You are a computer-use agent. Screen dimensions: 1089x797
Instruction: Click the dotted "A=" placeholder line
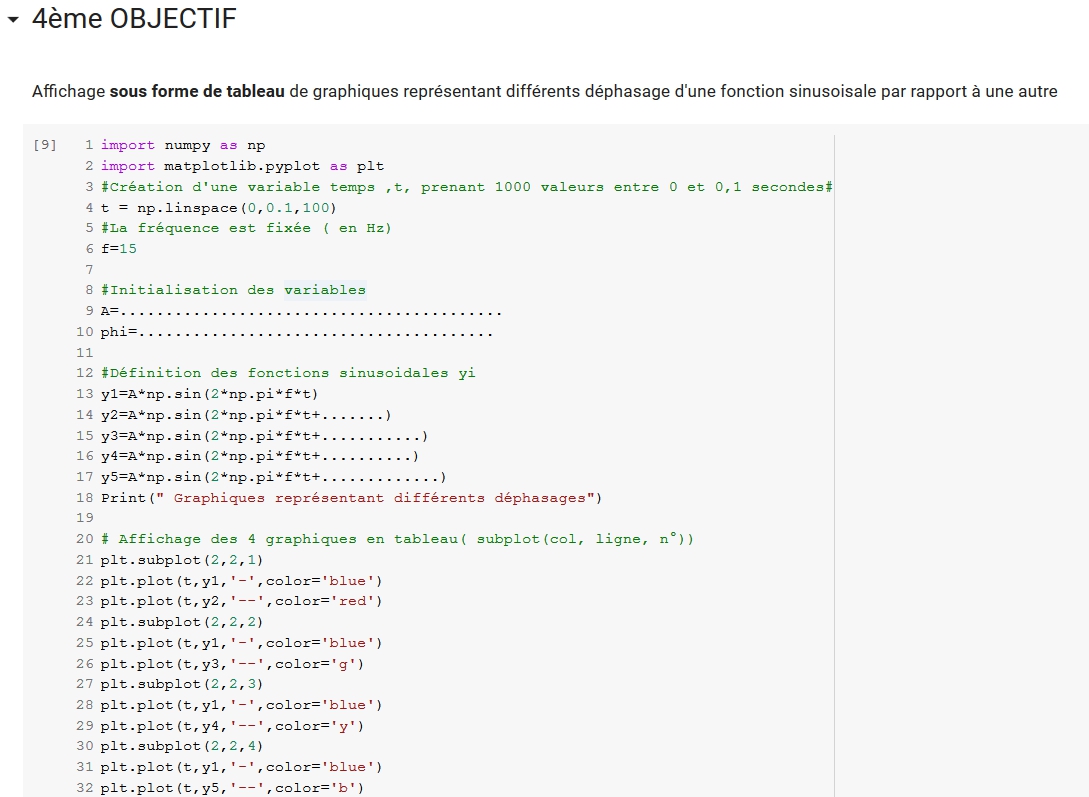tap(300, 311)
